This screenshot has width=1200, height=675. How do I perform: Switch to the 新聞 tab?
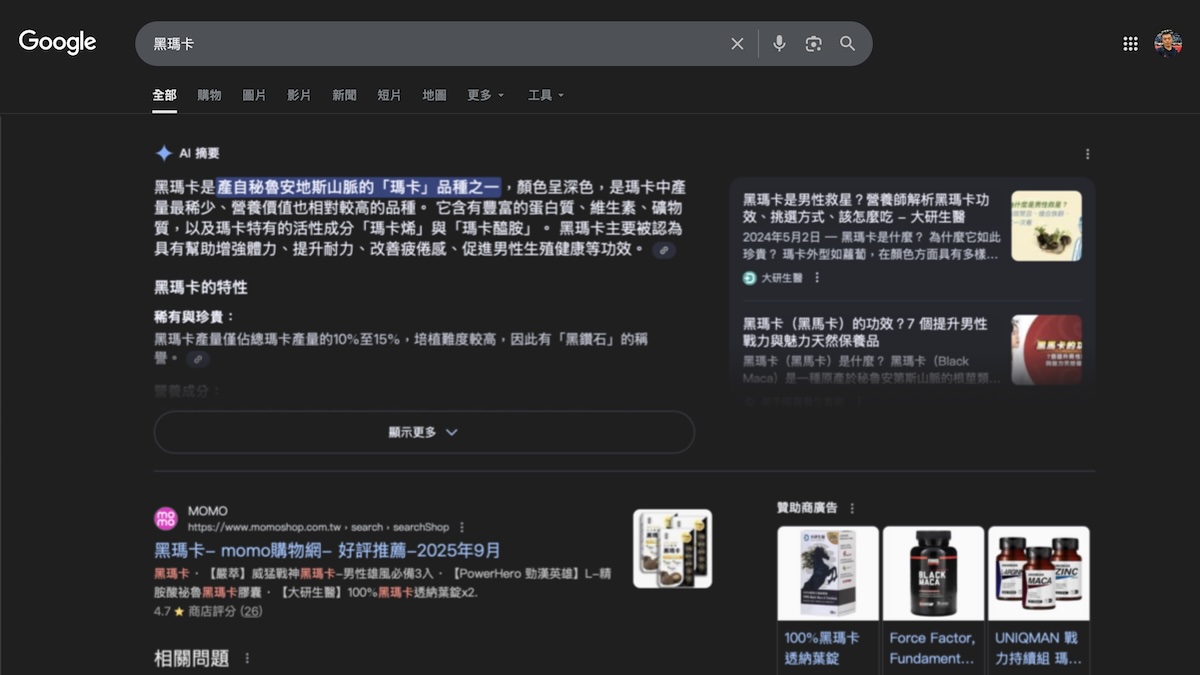pos(344,95)
